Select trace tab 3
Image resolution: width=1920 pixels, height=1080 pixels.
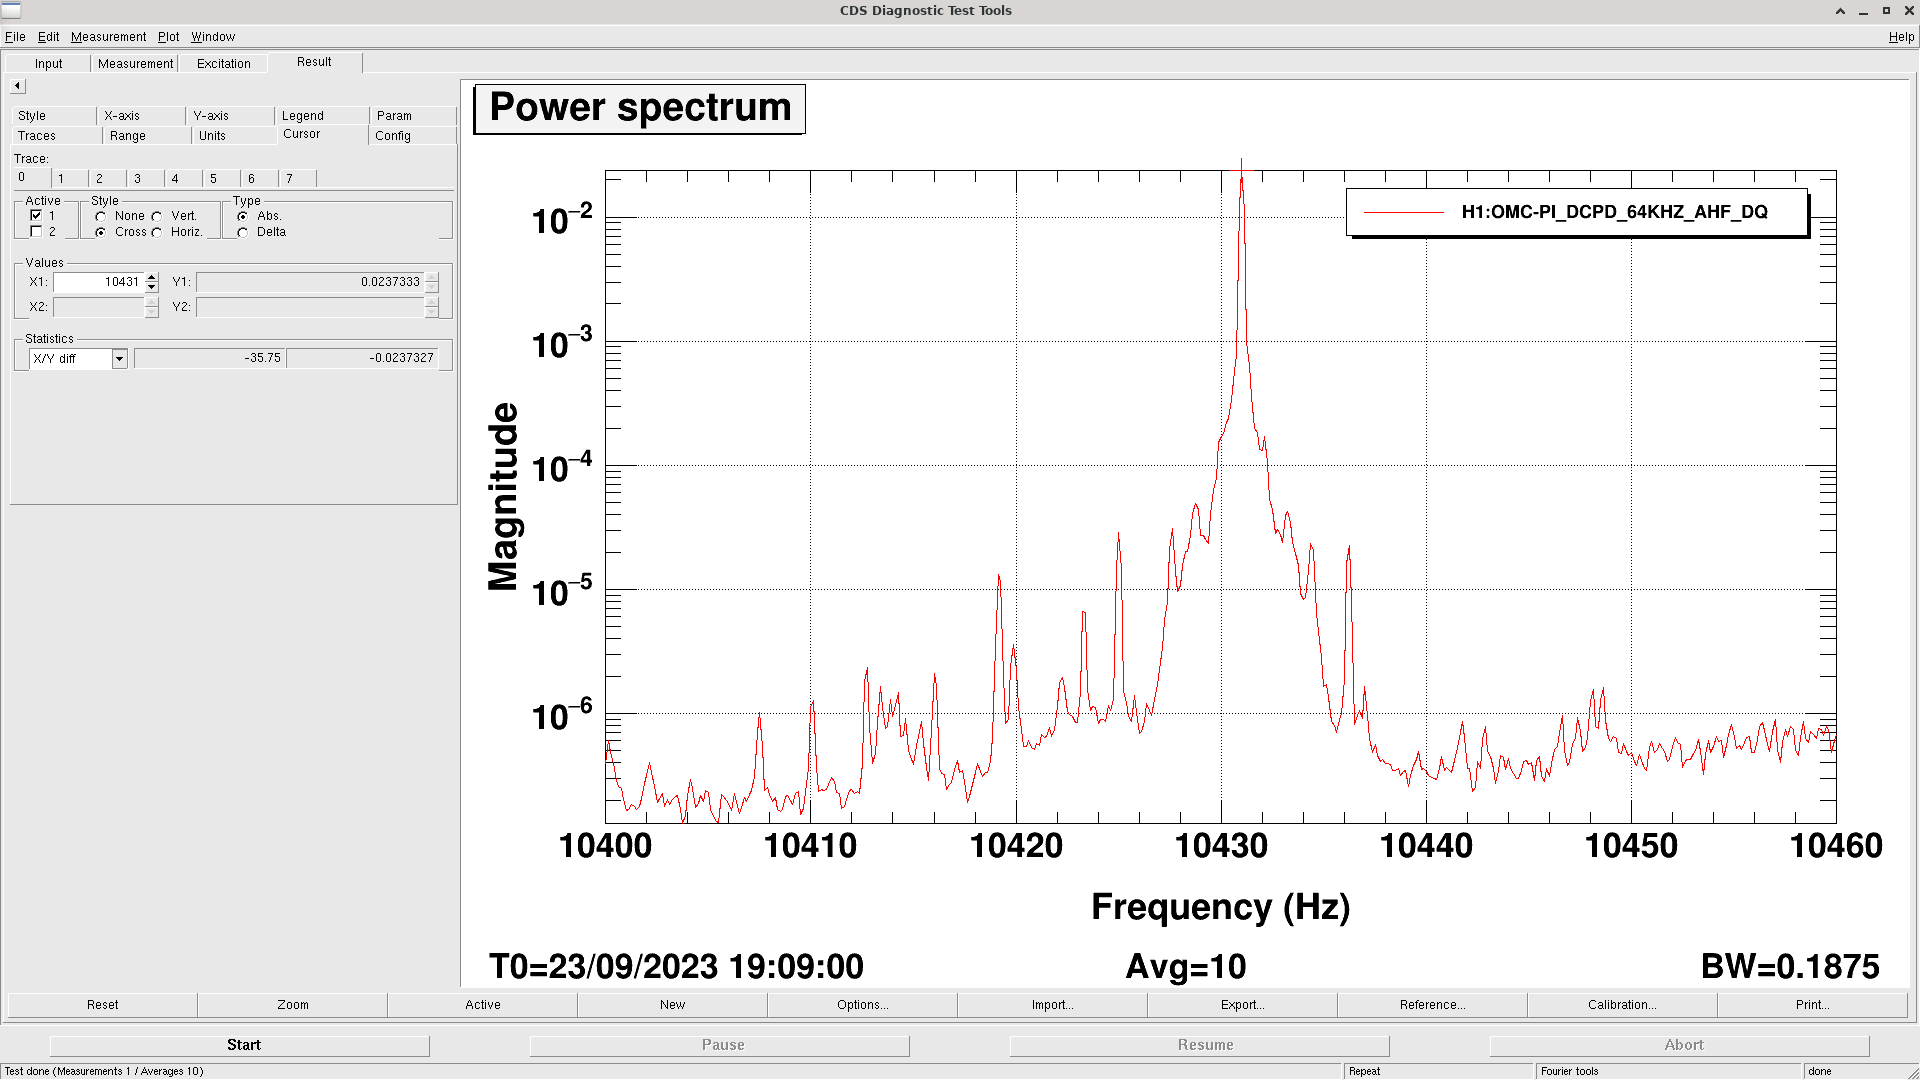point(146,179)
